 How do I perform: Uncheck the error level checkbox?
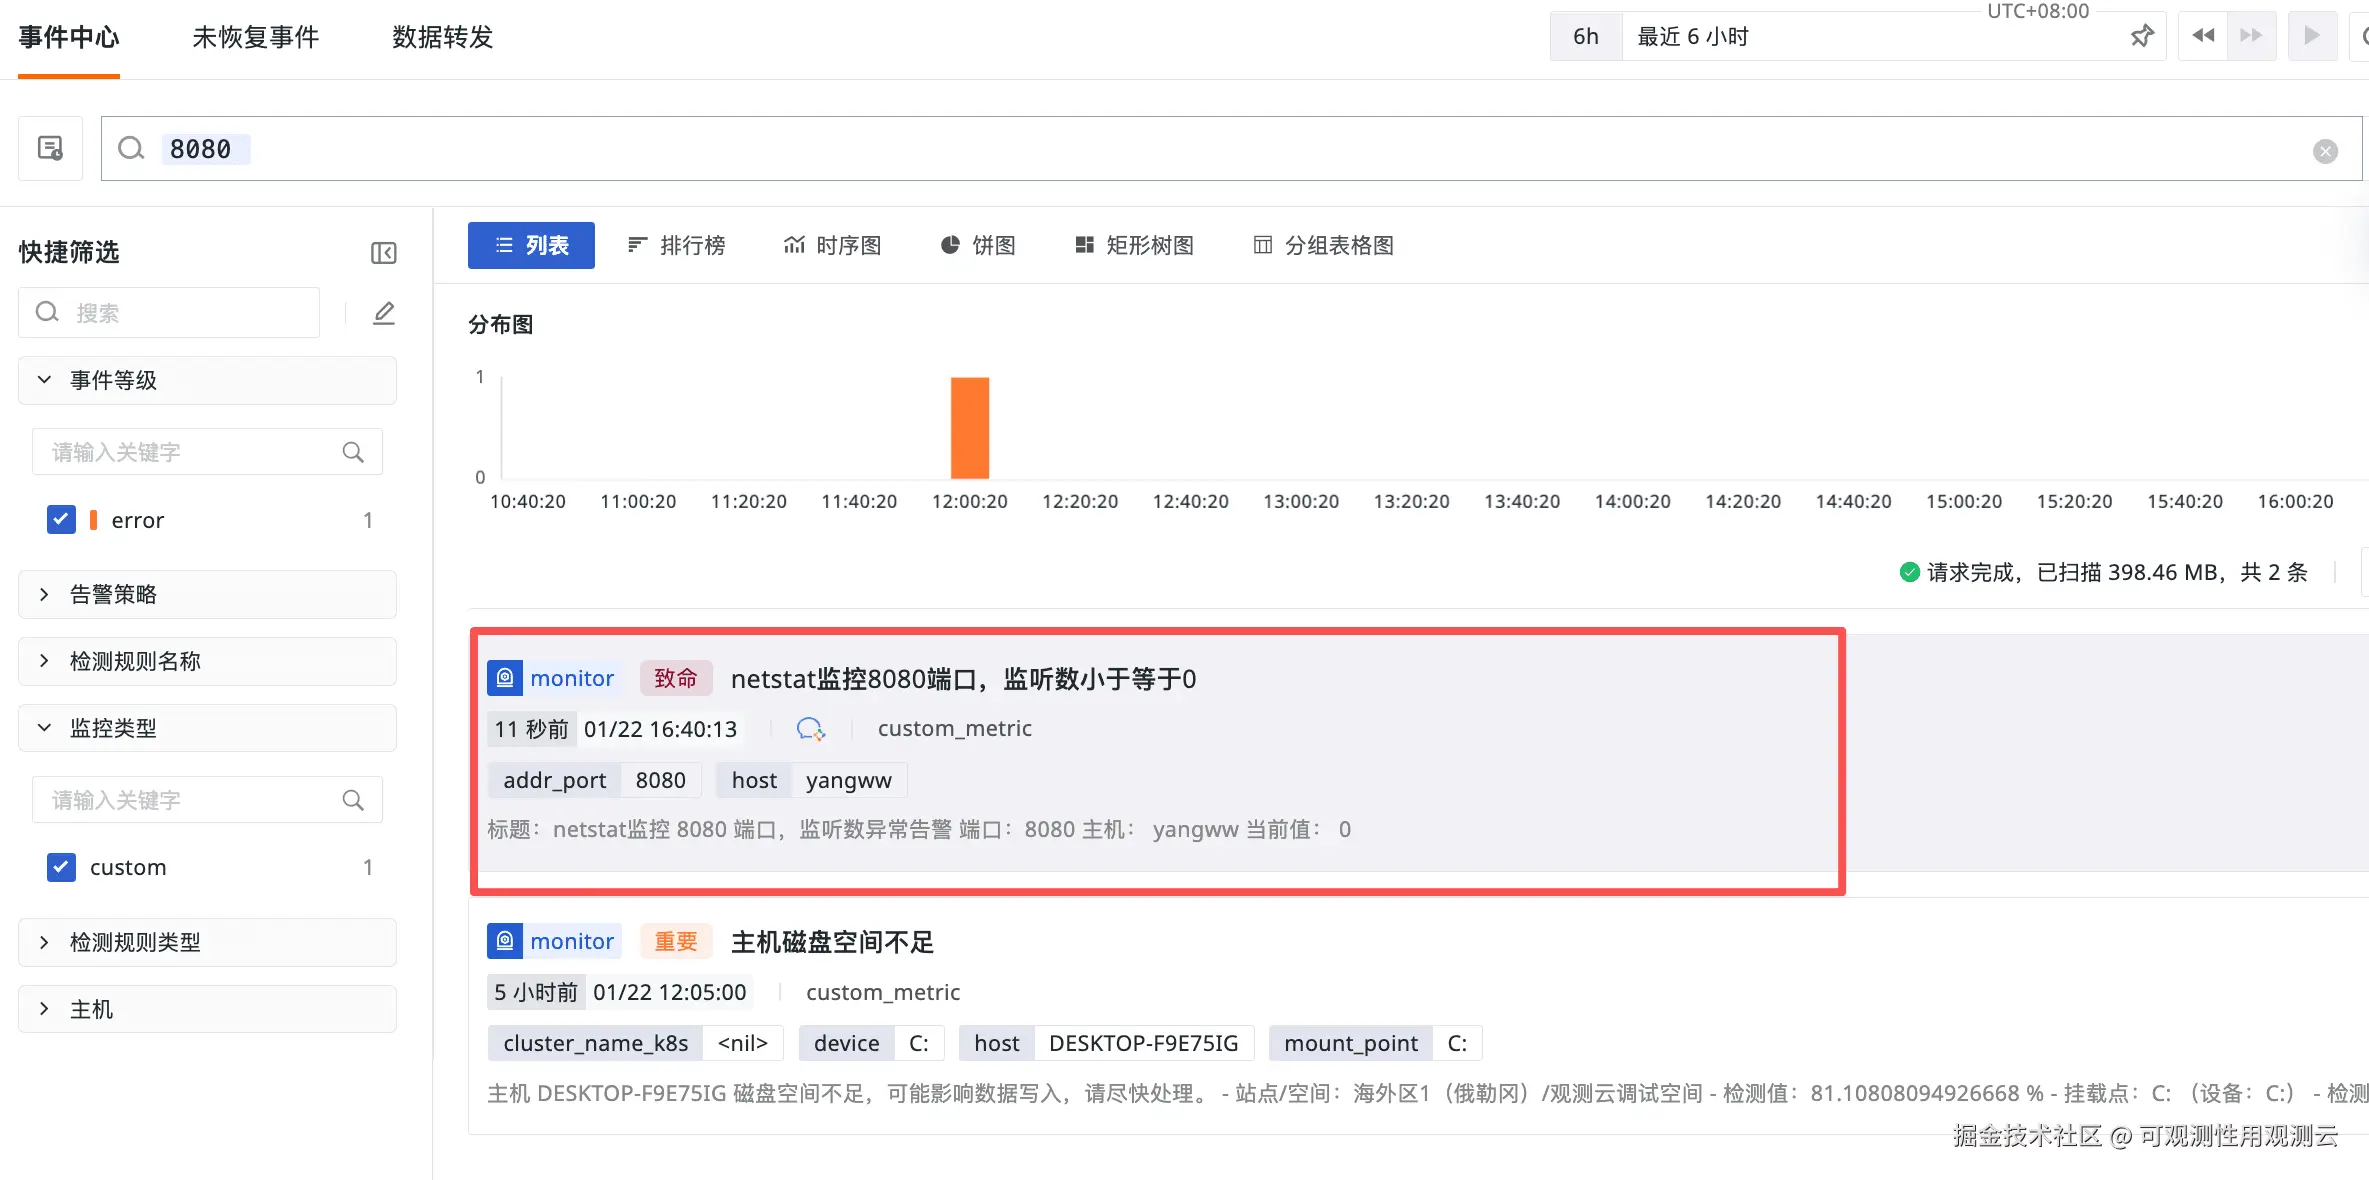point(61,520)
